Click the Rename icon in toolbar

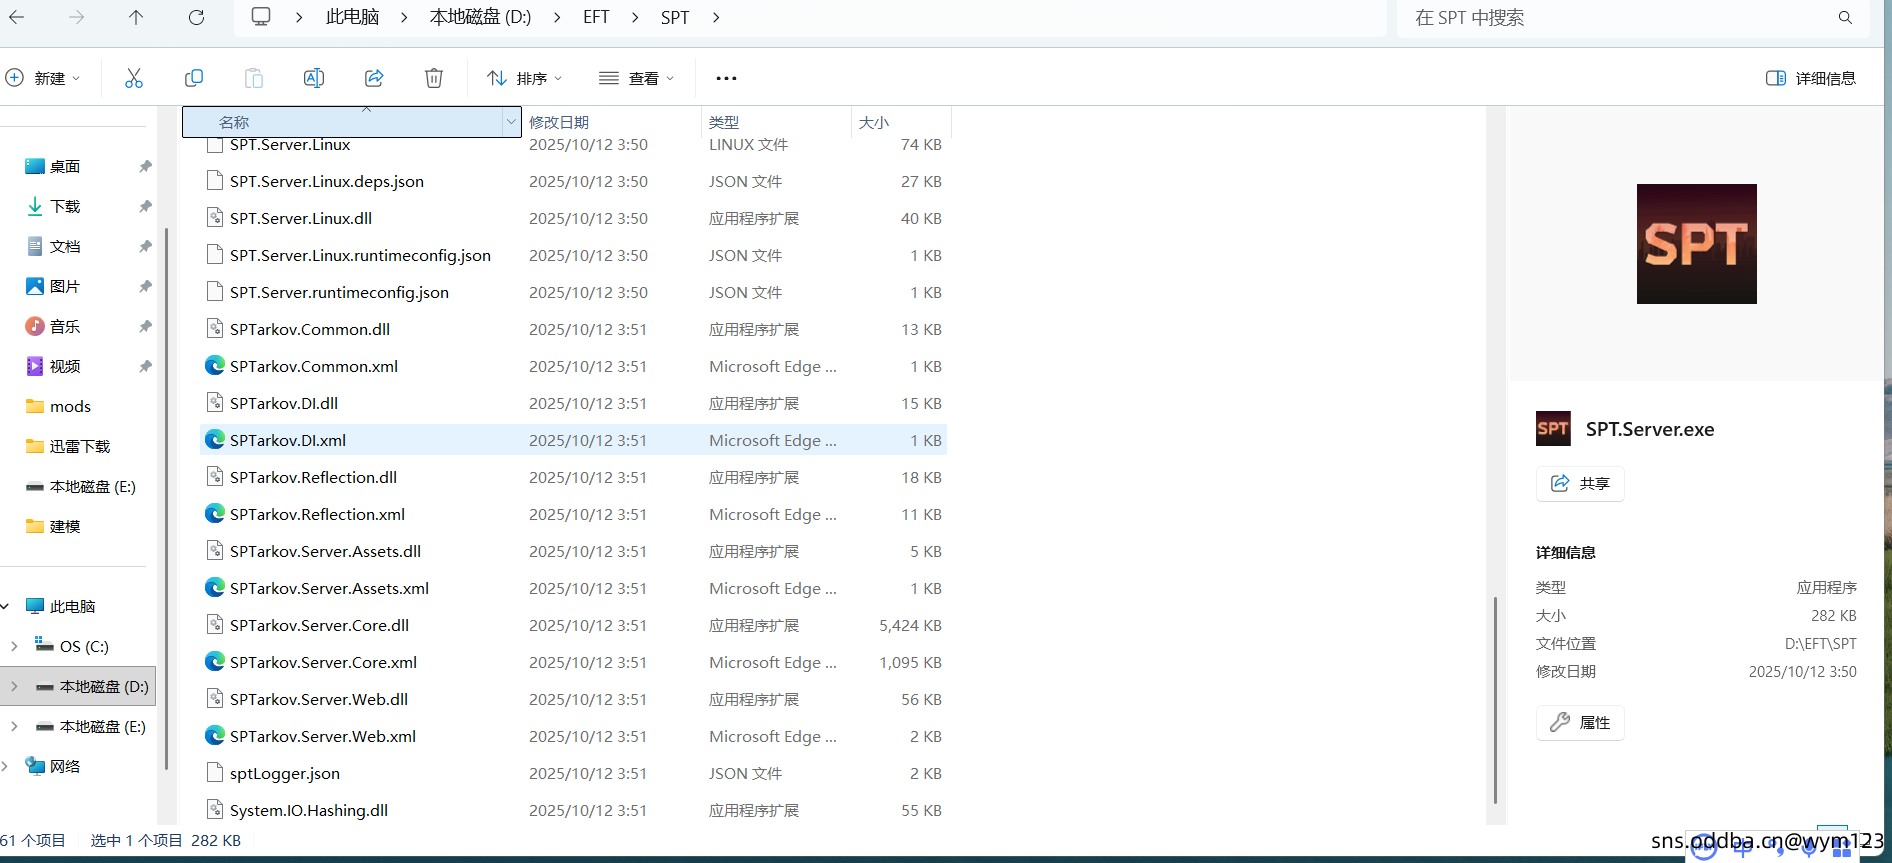coord(314,78)
